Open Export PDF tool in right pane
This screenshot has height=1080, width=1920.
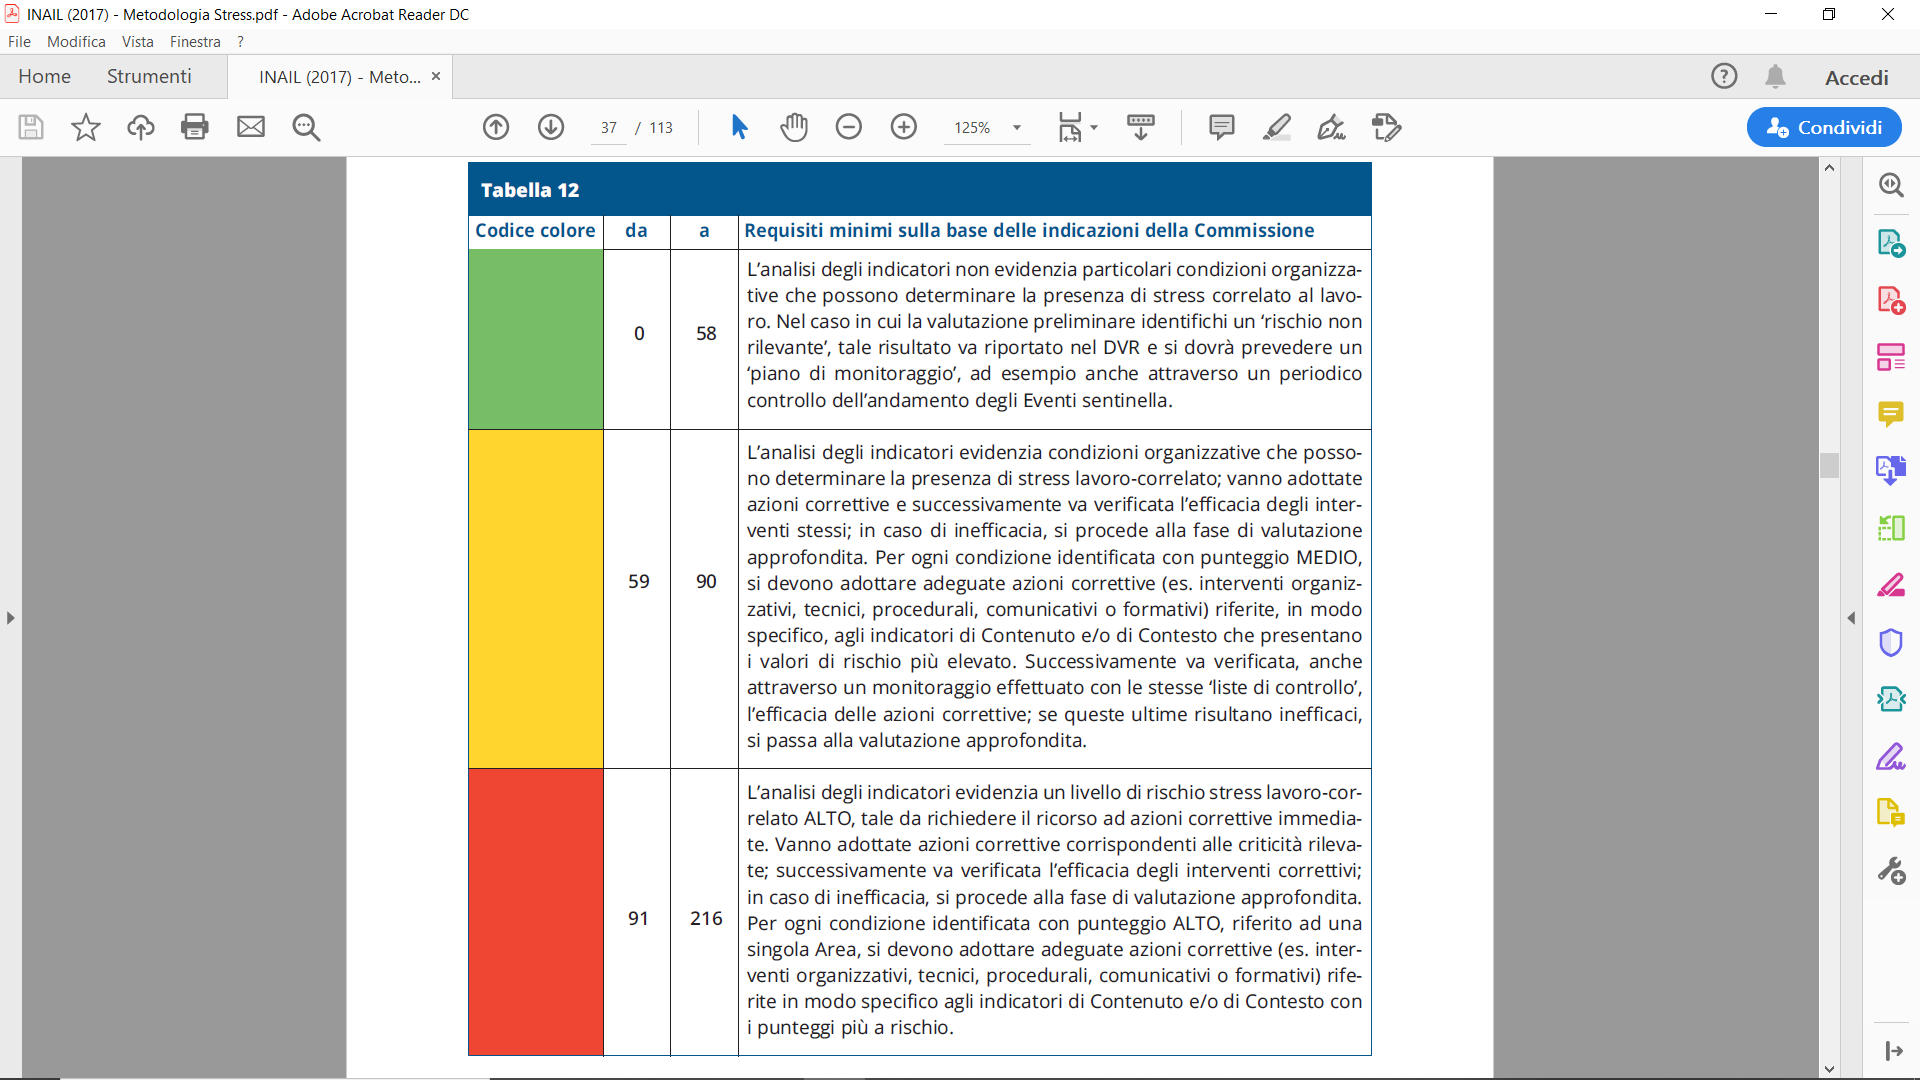pos(1890,243)
